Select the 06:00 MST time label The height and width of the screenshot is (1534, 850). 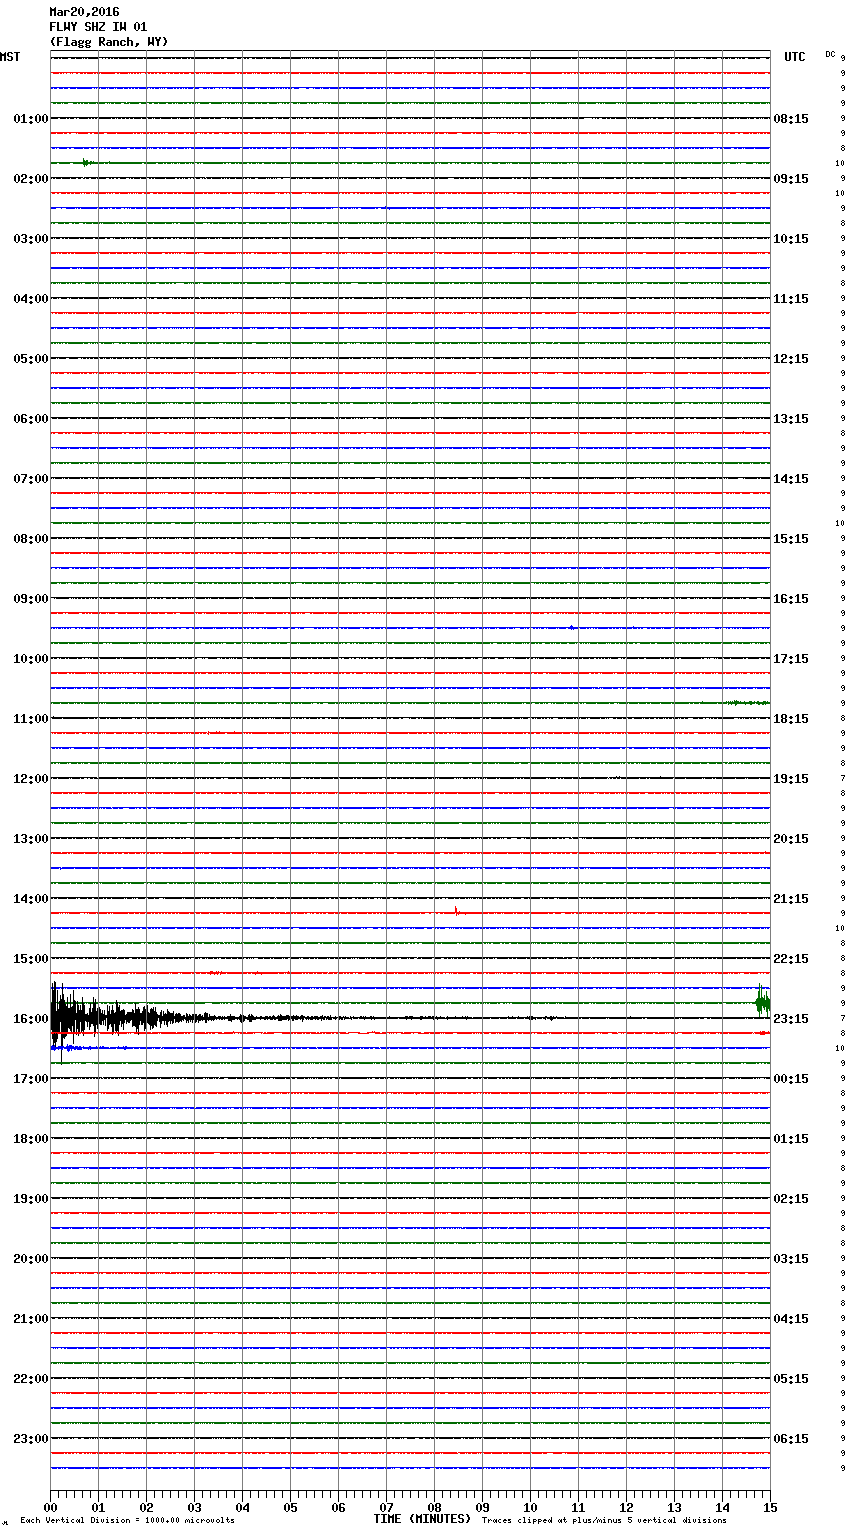[31, 419]
